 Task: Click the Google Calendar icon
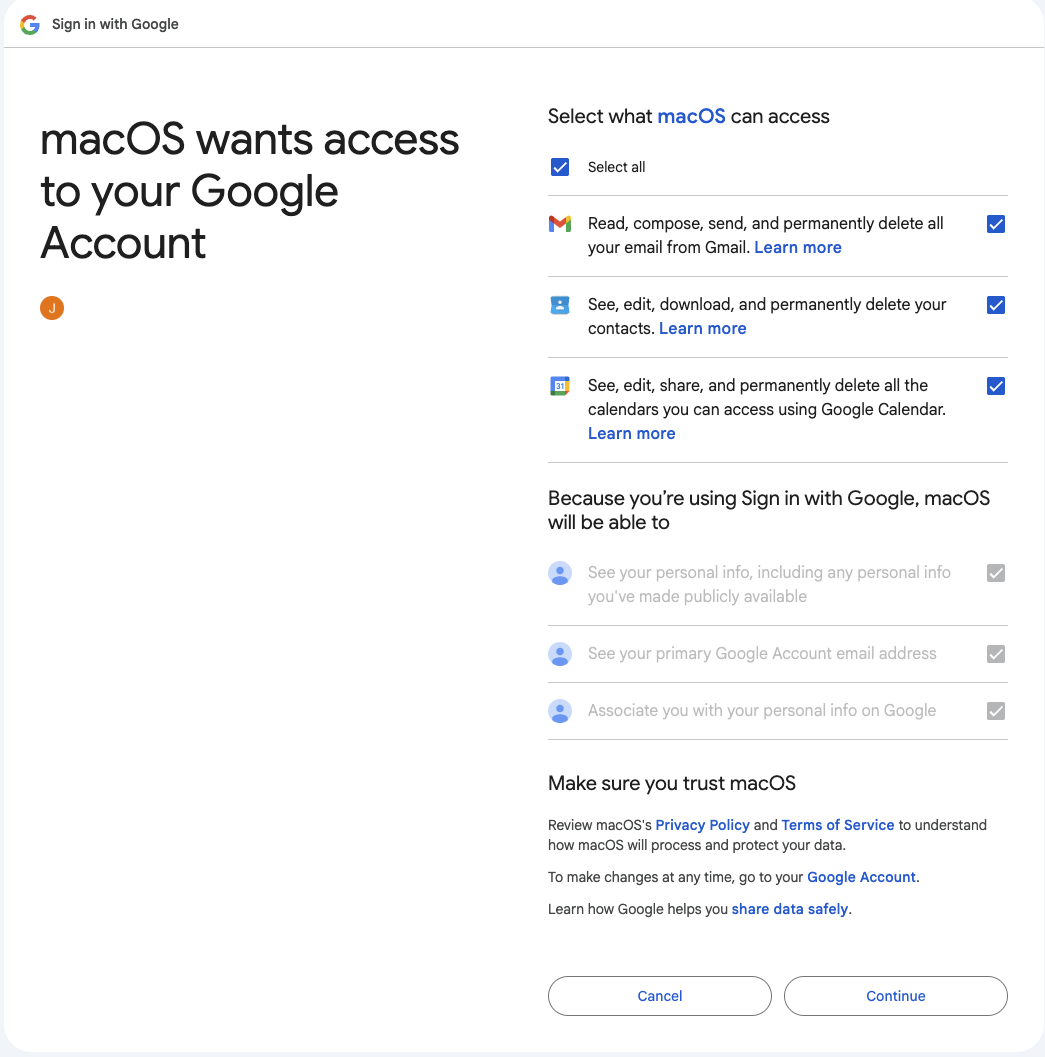click(x=560, y=385)
